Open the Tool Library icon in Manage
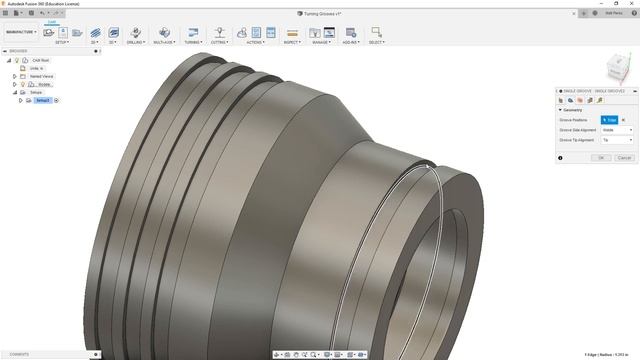This screenshot has height=360, width=640. [x=315, y=32]
